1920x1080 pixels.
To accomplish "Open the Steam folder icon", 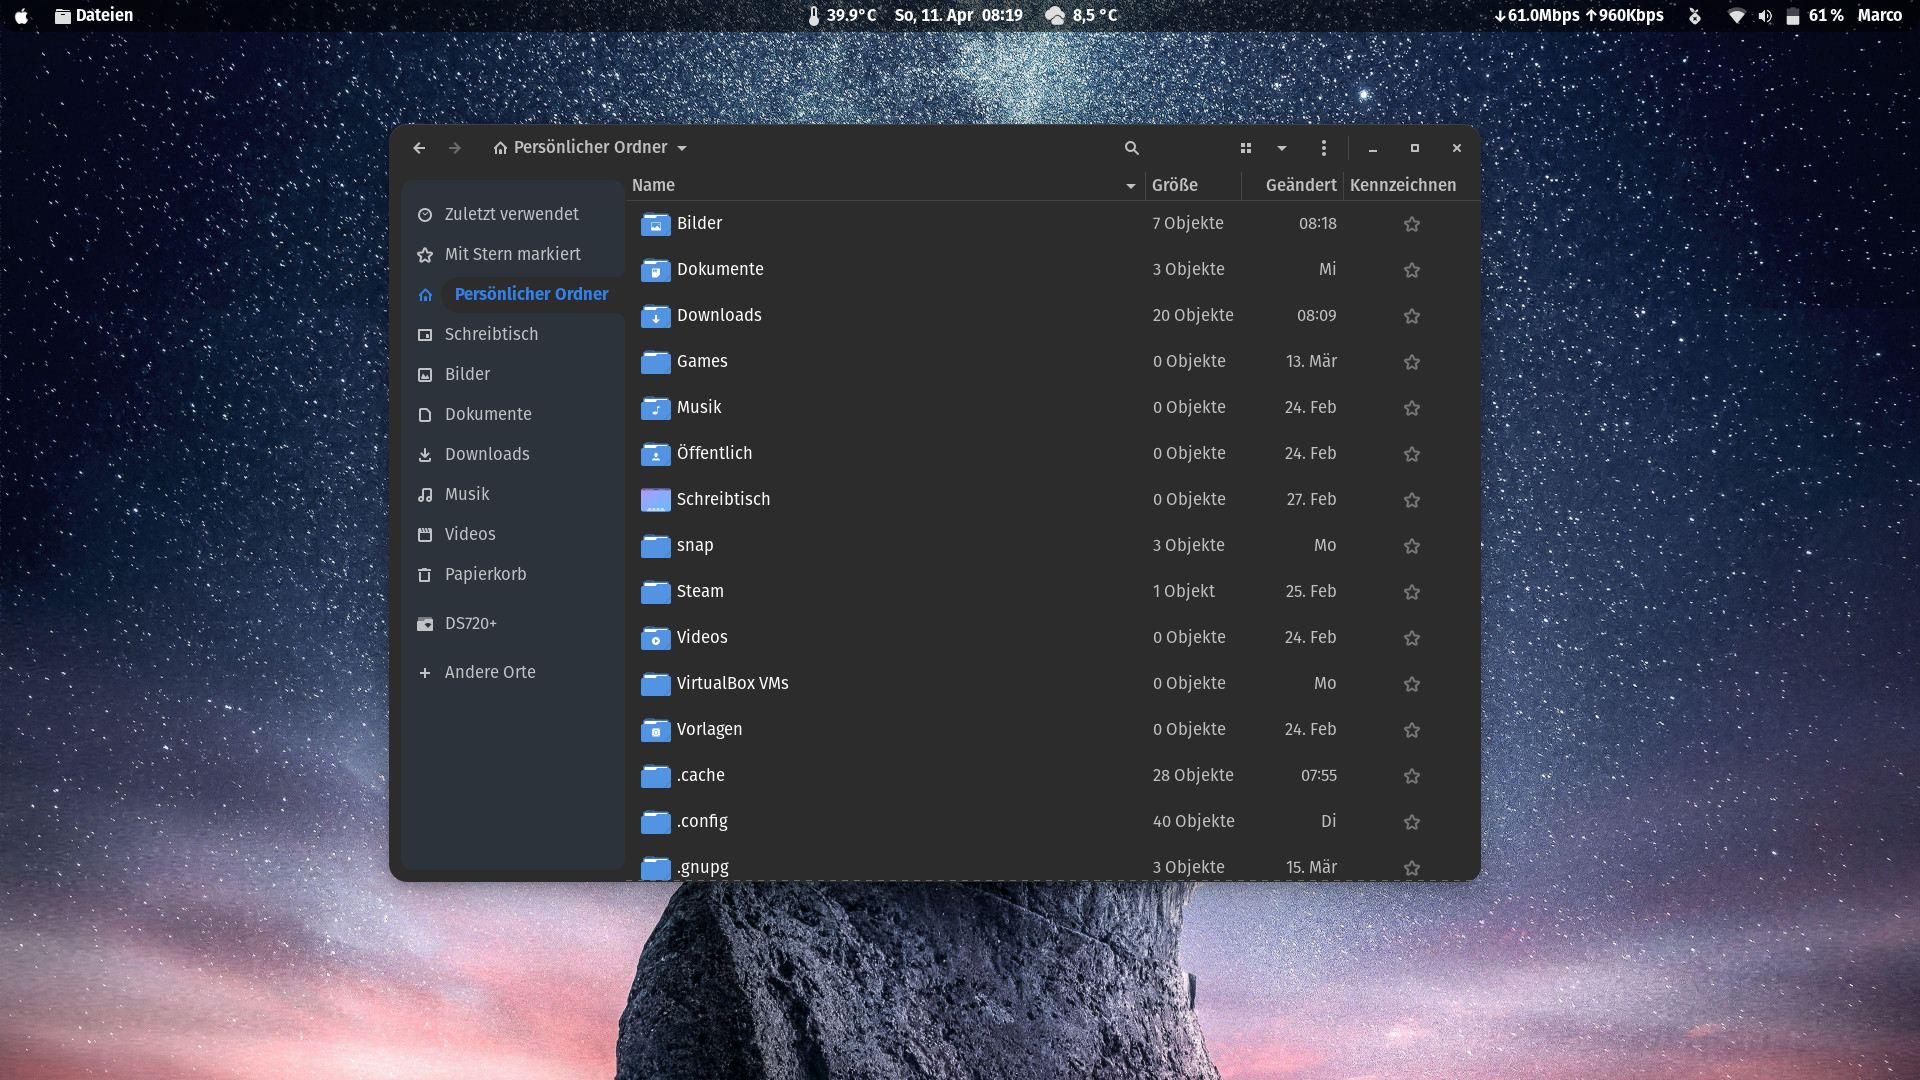I will pyautogui.click(x=655, y=592).
